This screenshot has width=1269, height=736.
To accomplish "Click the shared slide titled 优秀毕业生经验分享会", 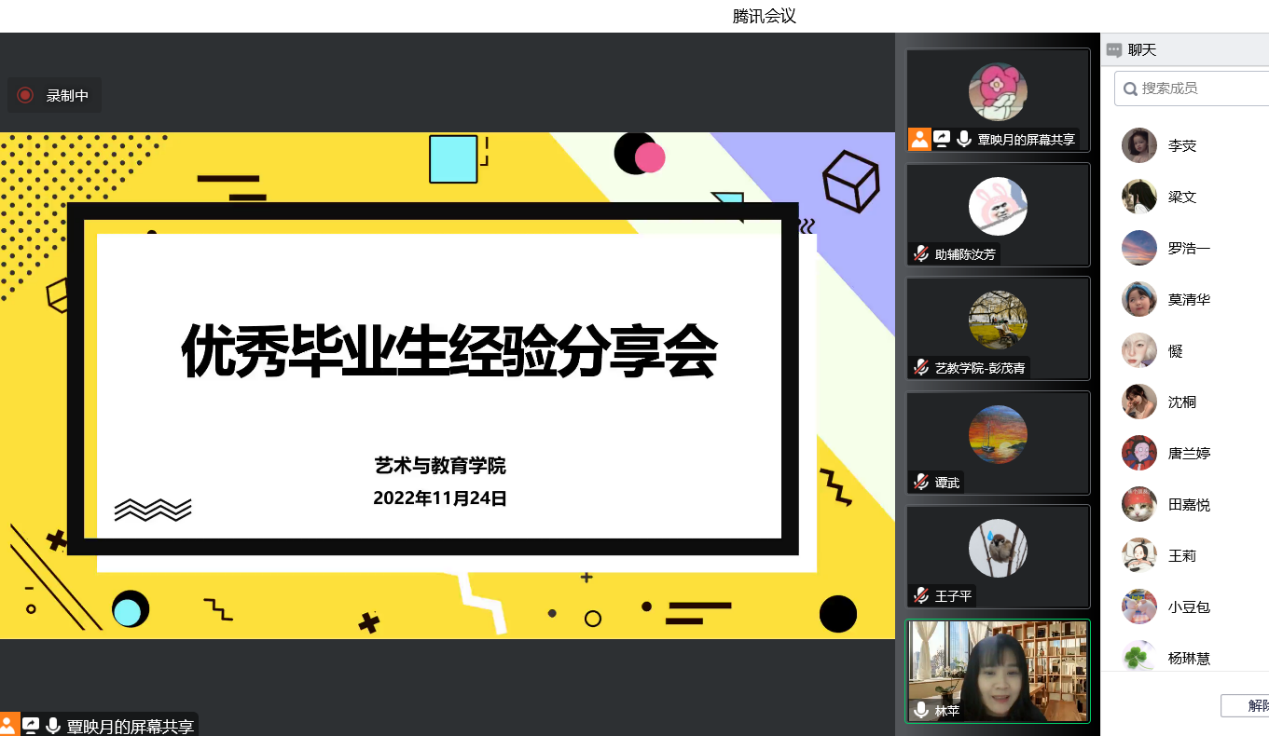I will [447, 385].
